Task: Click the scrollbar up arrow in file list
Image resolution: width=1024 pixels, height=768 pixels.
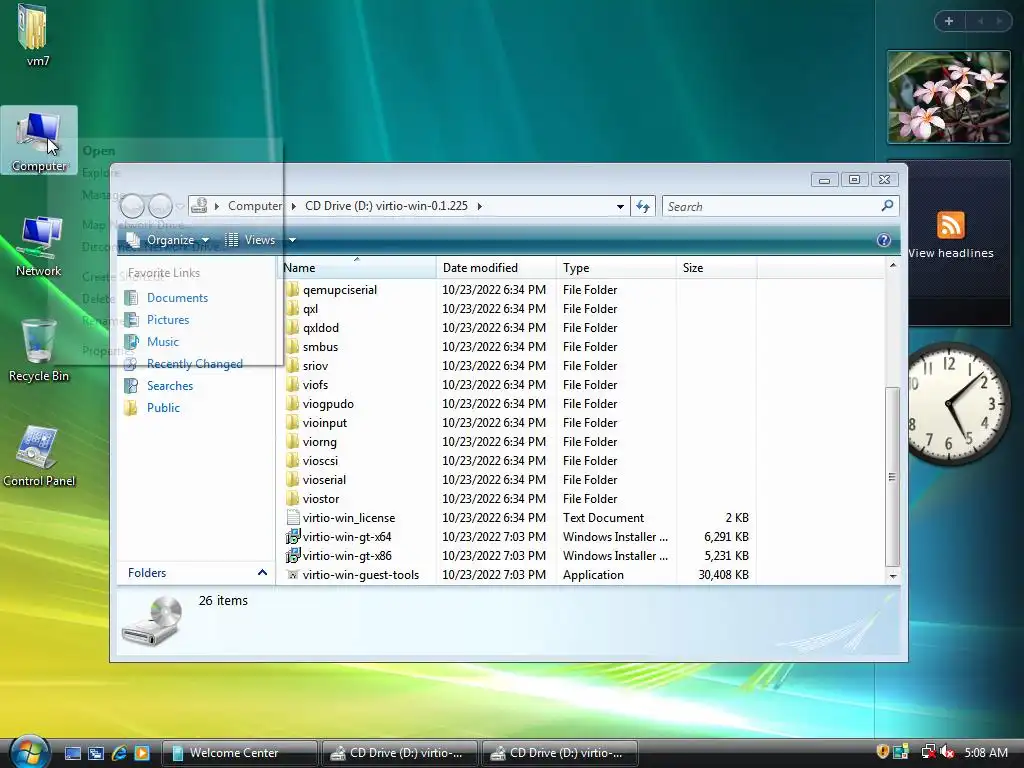Action: [x=893, y=265]
